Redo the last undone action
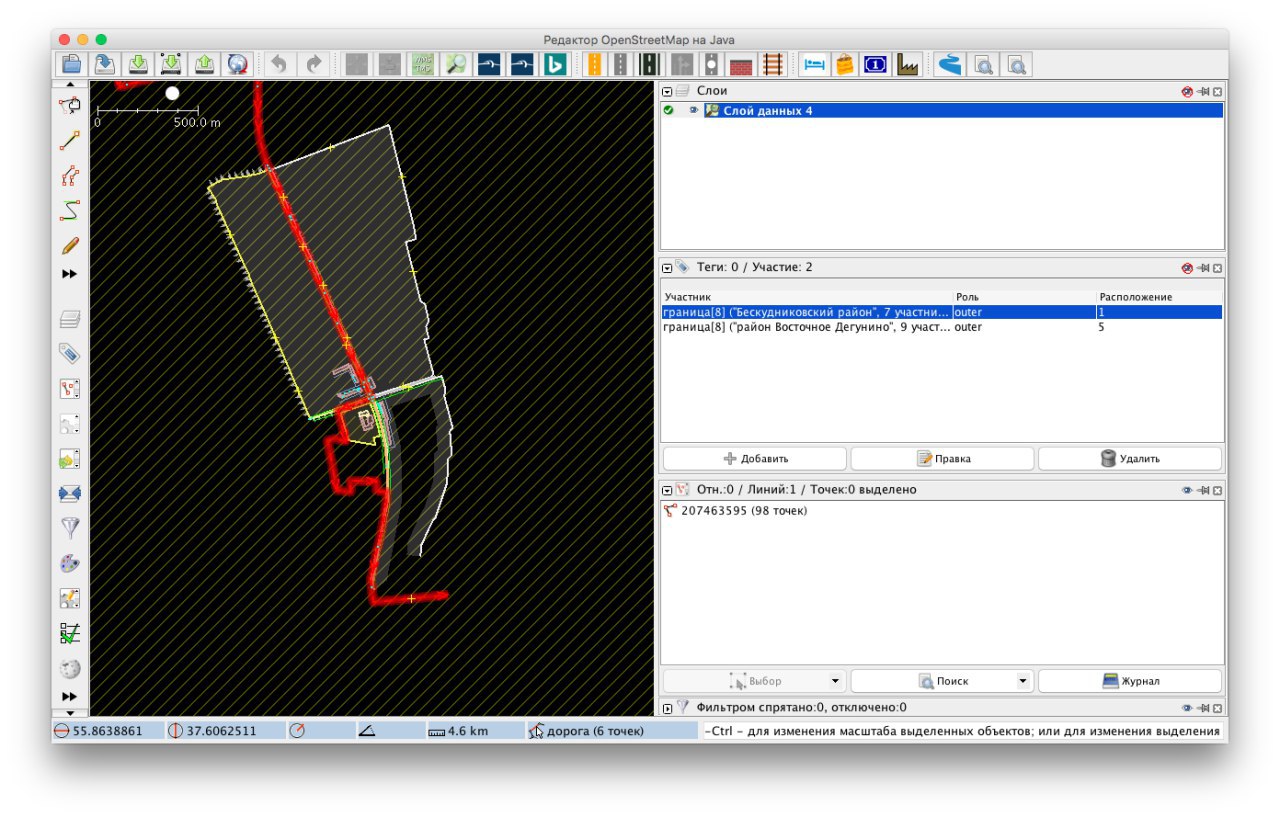The height and width of the screenshot is (817, 1280). pos(313,65)
